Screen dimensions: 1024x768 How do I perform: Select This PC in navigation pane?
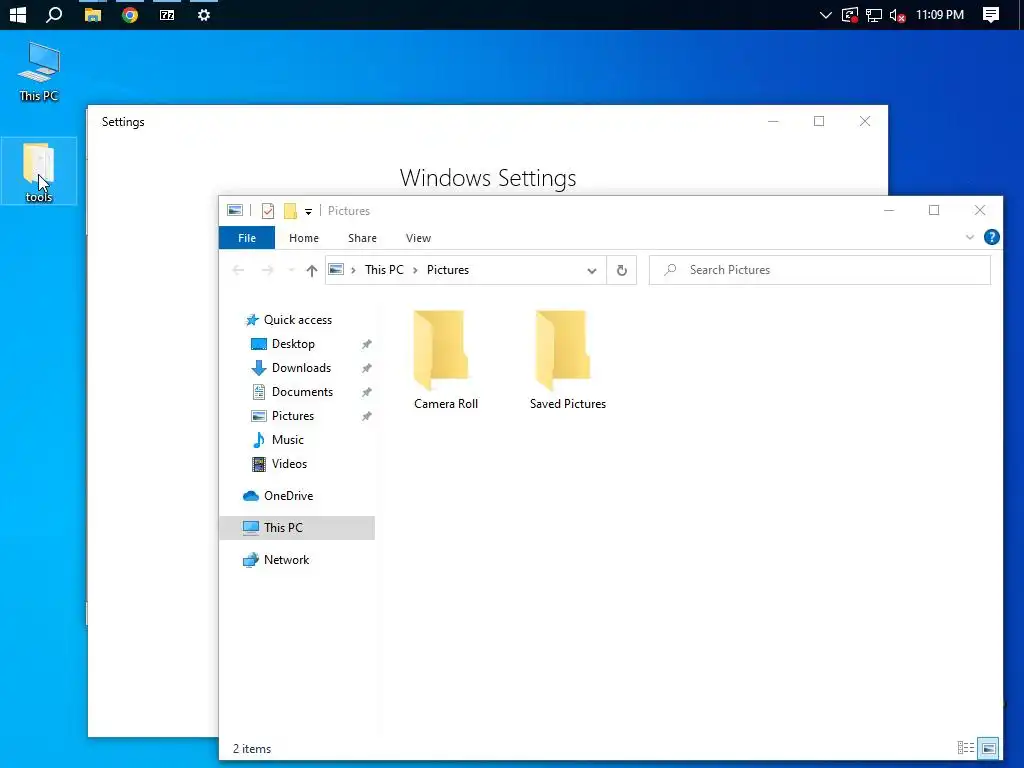coord(297,528)
